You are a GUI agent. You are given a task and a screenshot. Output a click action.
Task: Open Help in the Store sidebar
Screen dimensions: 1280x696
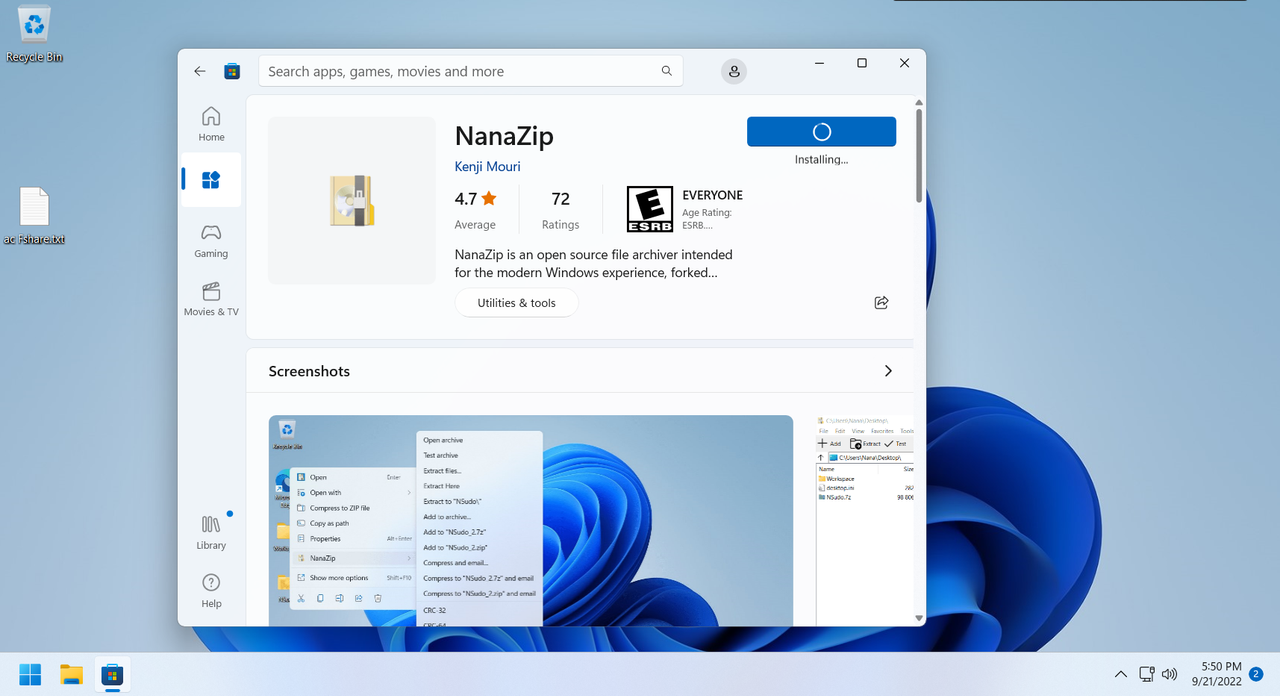(211, 590)
